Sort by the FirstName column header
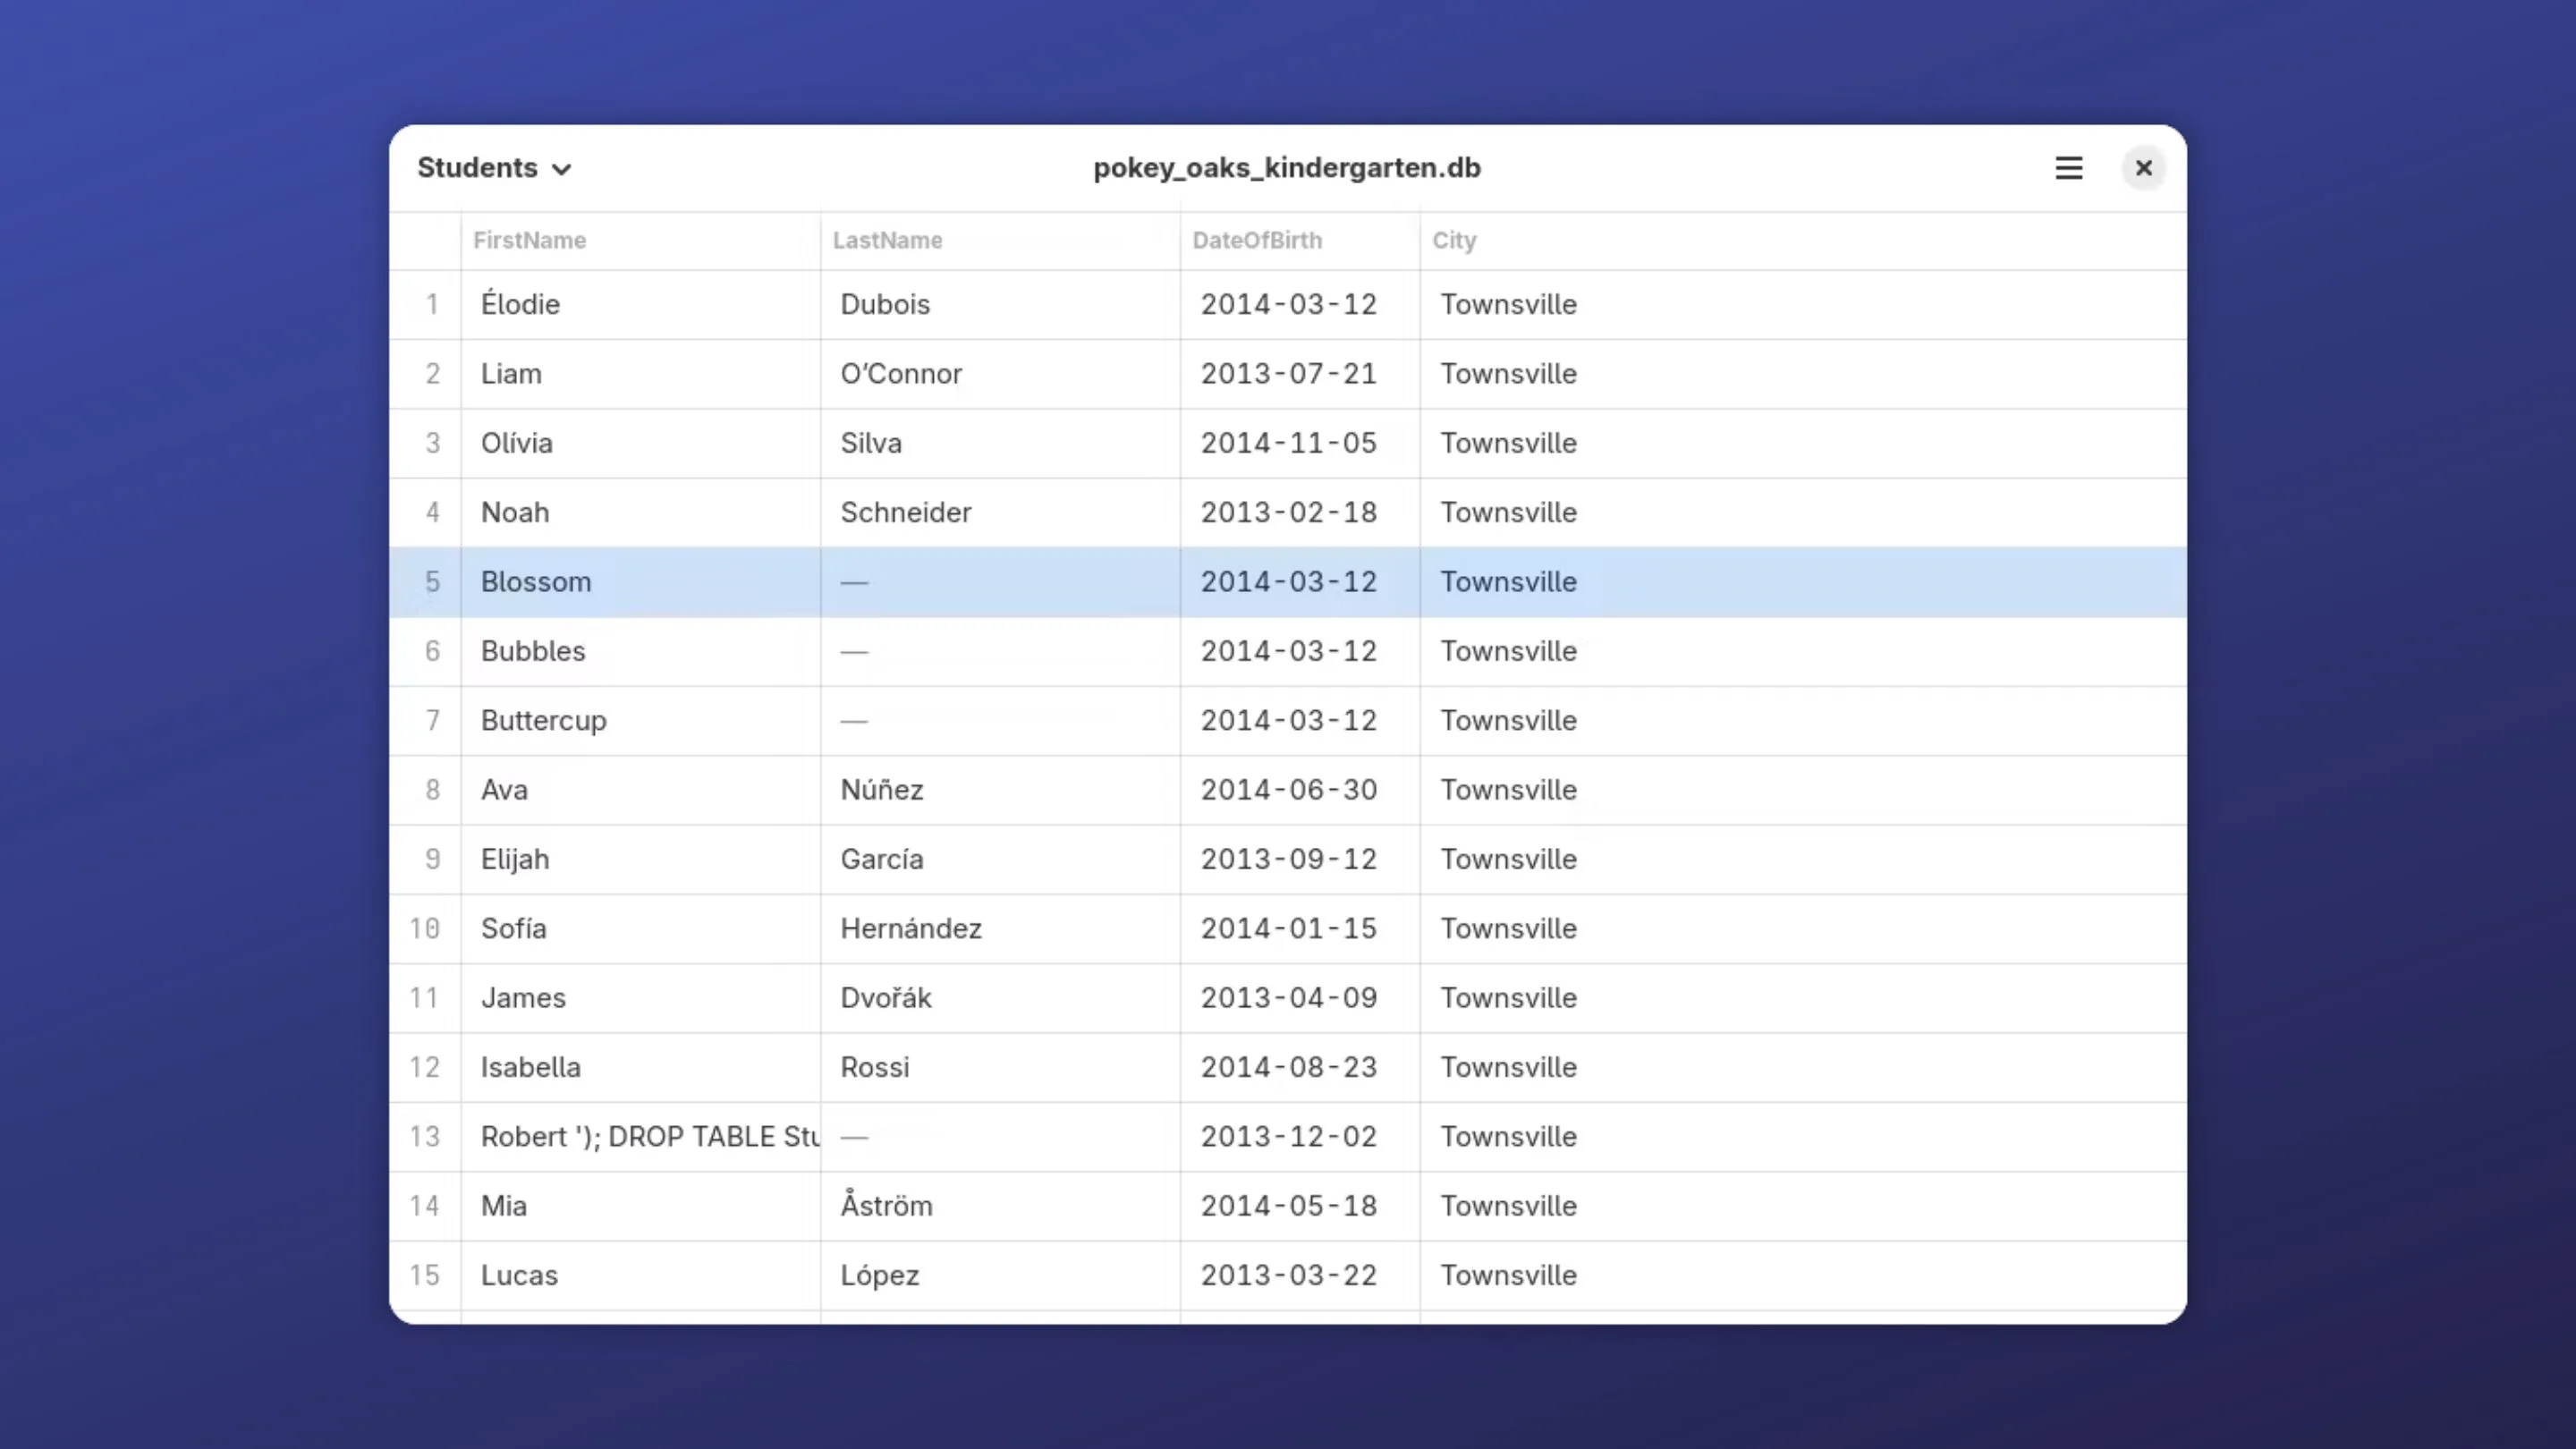 click(x=529, y=240)
